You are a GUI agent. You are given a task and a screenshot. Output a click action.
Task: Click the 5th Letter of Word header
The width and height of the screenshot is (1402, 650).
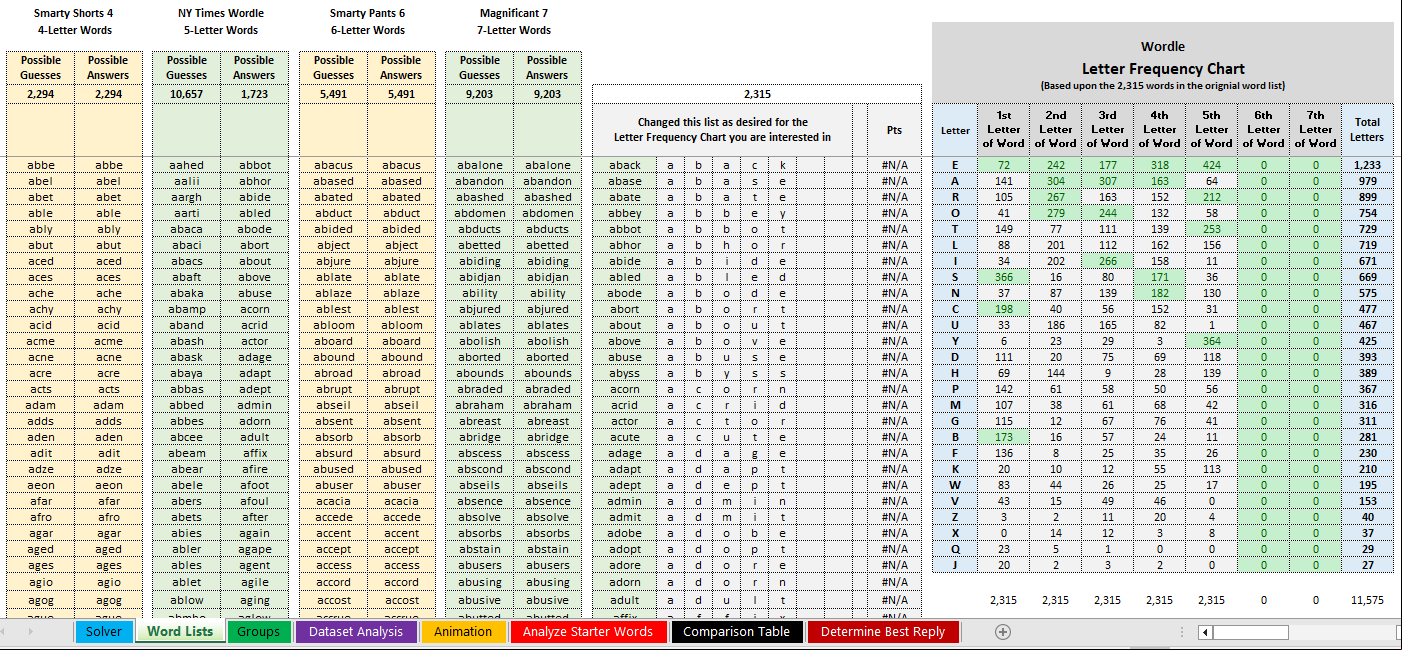click(x=1211, y=130)
